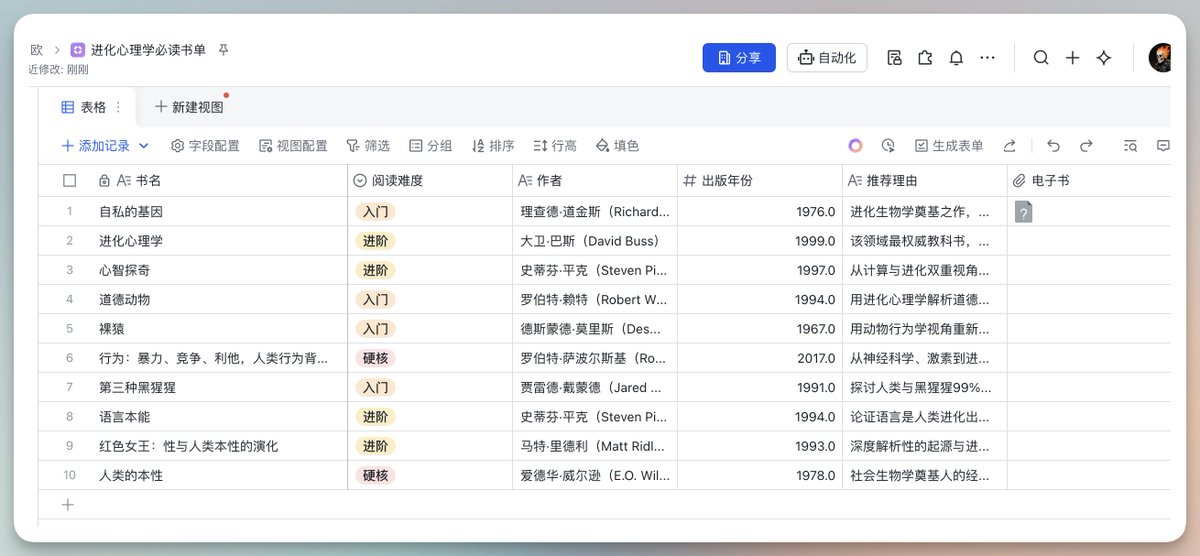Open the AI sparkle star icon
1200x556 pixels.
click(x=1104, y=58)
